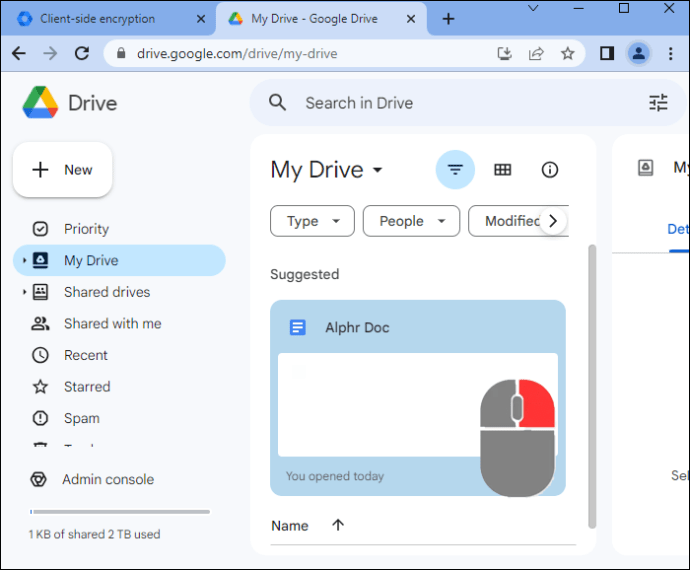
Task: Open Chrome profile avatar
Action: pos(639,54)
